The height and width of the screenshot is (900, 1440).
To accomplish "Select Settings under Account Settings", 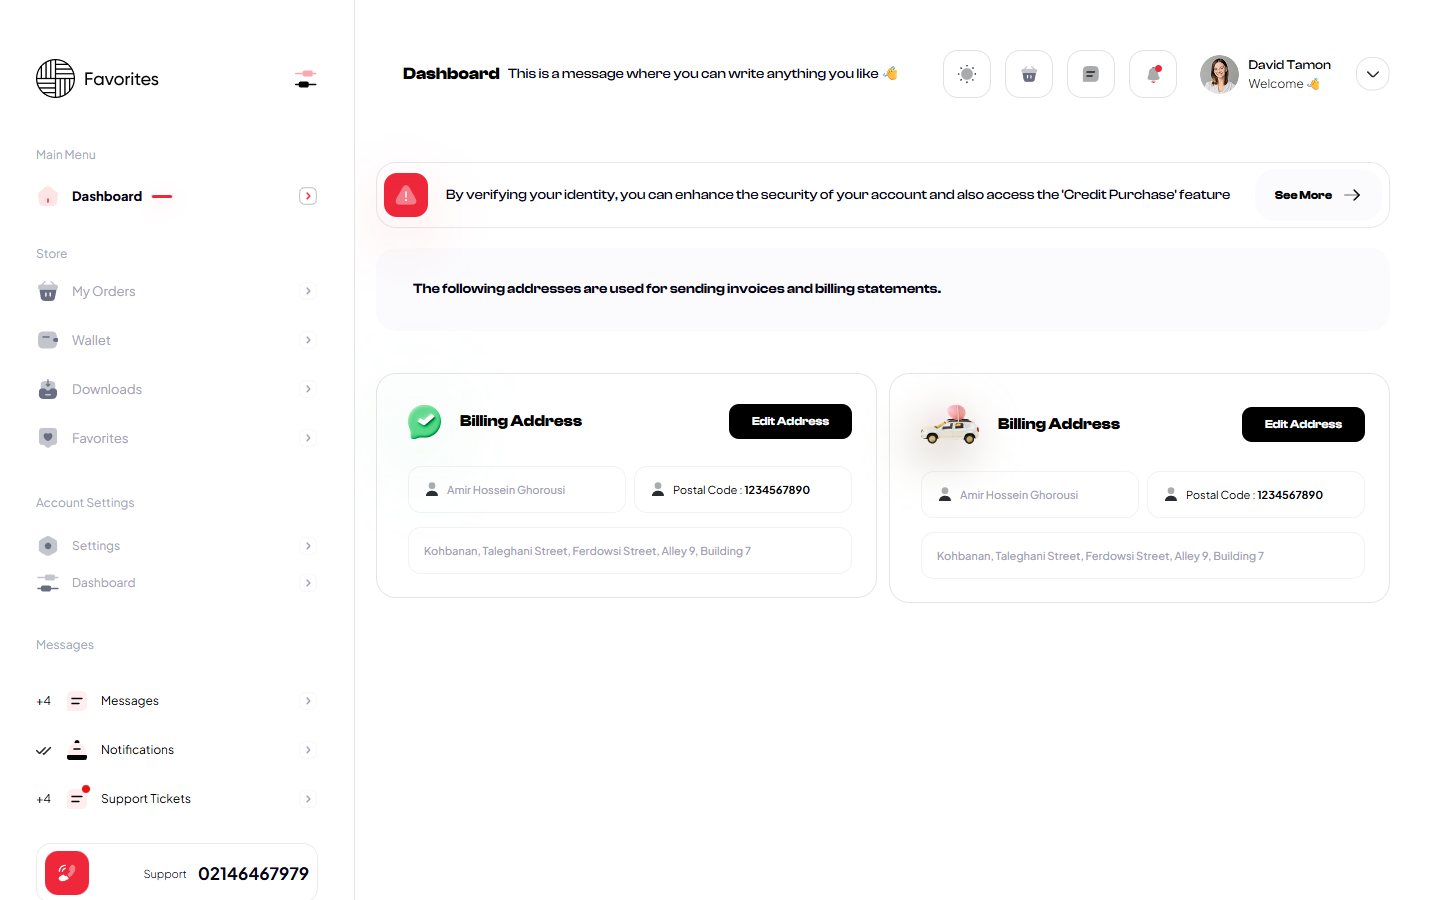I will tap(96, 546).
